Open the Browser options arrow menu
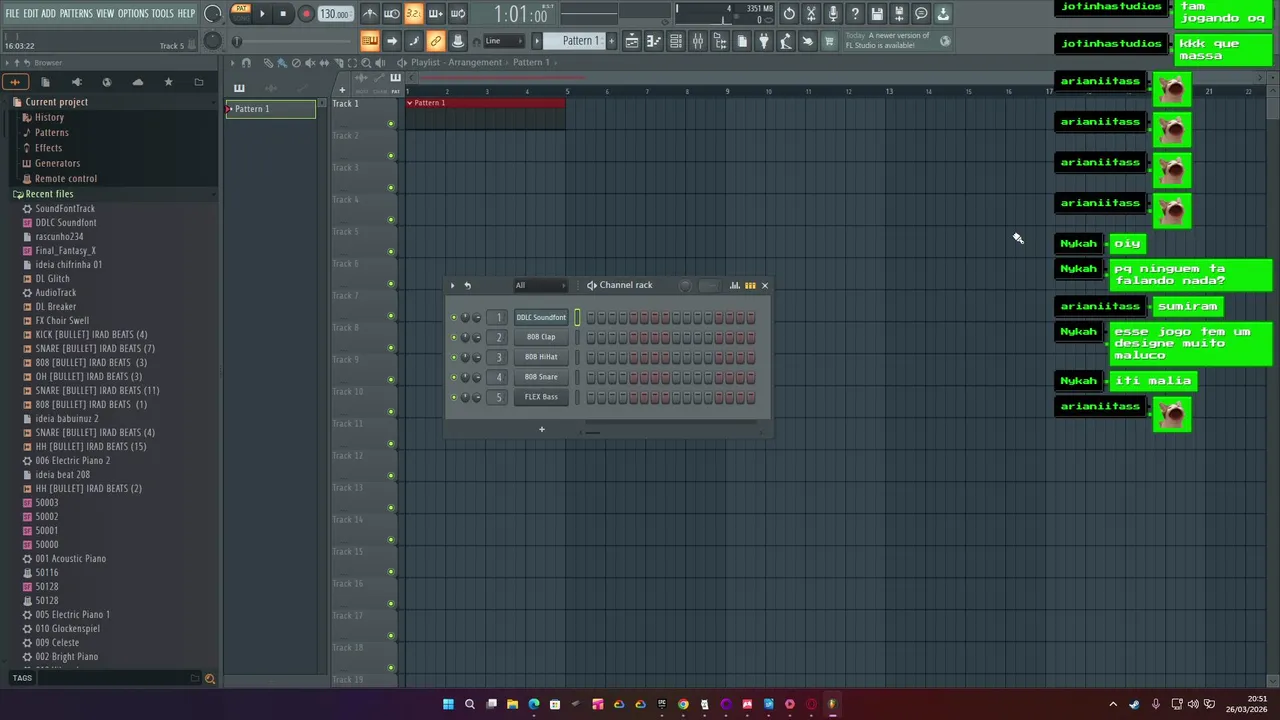Viewport: 1280px width, 720px height. pyautogui.click(x=7, y=63)
